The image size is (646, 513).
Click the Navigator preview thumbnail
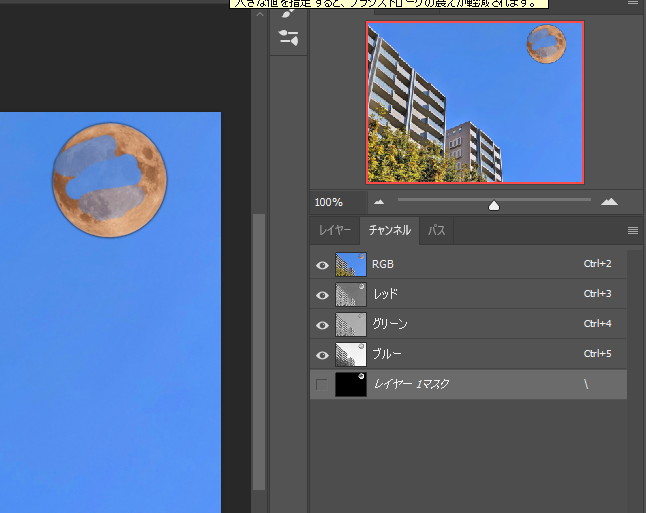click(x=475, y=103)
